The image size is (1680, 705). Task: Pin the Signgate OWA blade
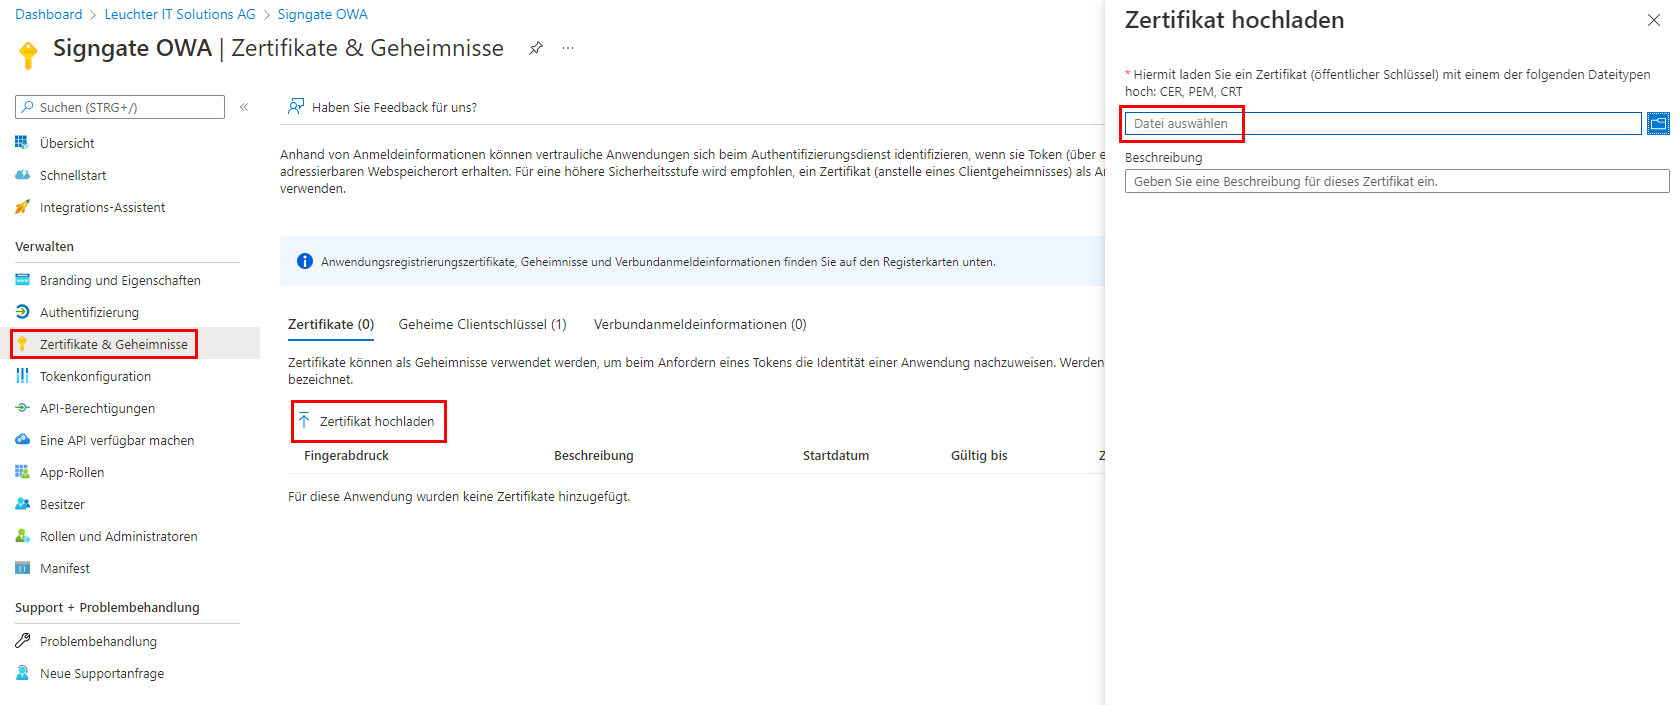click(x=536, y=48)
